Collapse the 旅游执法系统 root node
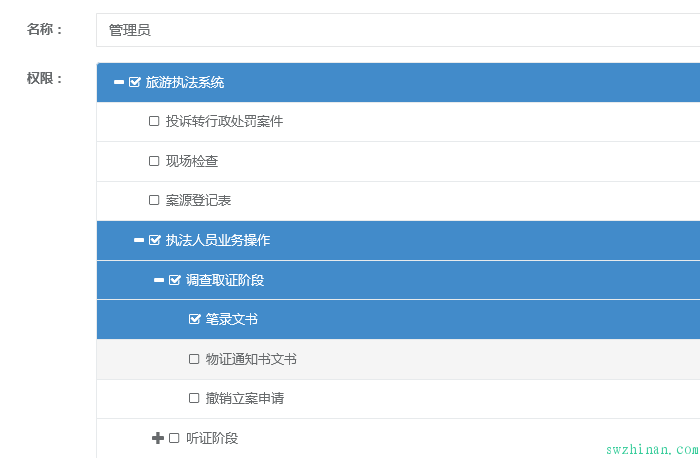 [x=119, y=82]
